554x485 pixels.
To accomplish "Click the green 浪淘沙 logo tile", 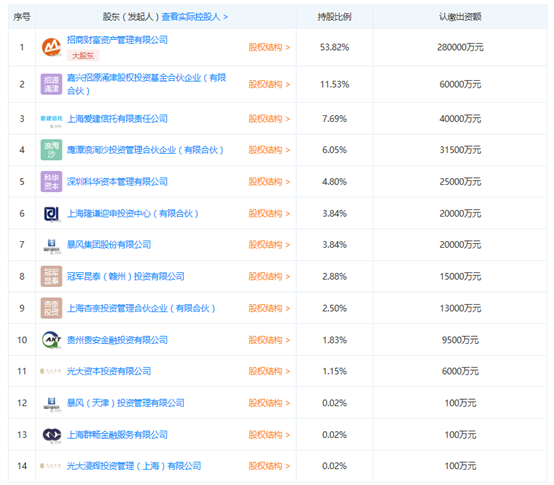I will tap(51, 150).
